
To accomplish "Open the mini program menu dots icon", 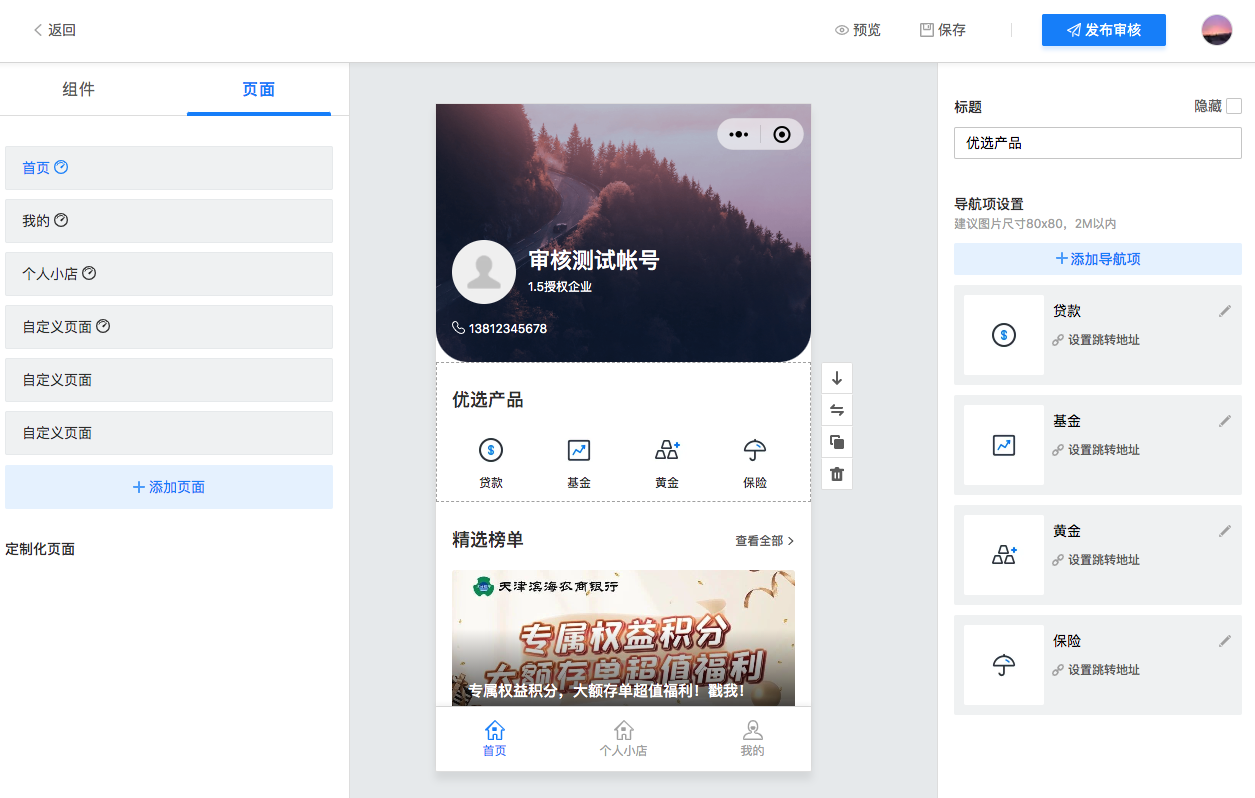I will [739, 134].
